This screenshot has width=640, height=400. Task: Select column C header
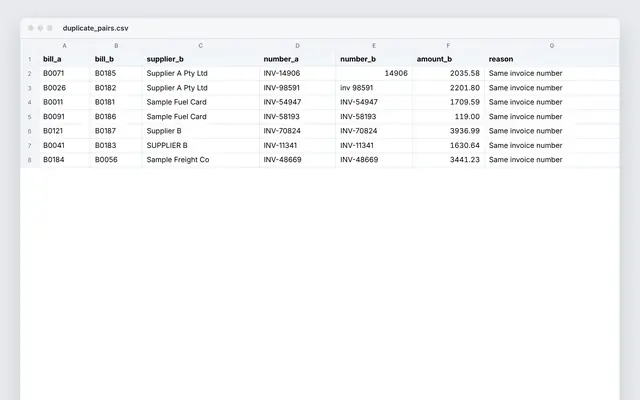(200, 46)
